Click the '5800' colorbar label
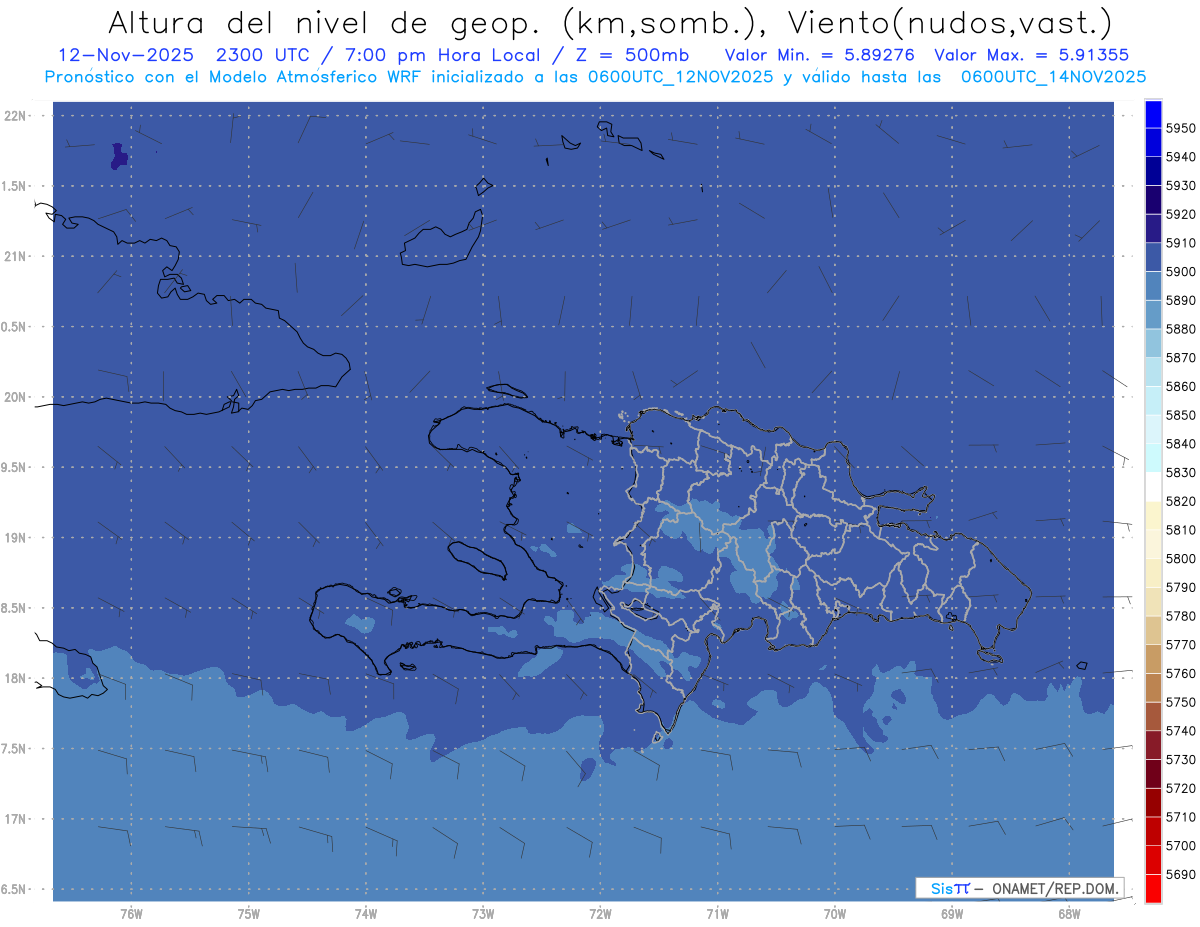The height and width of the screenshot is (927, 1200). [x=1181, y=559]
